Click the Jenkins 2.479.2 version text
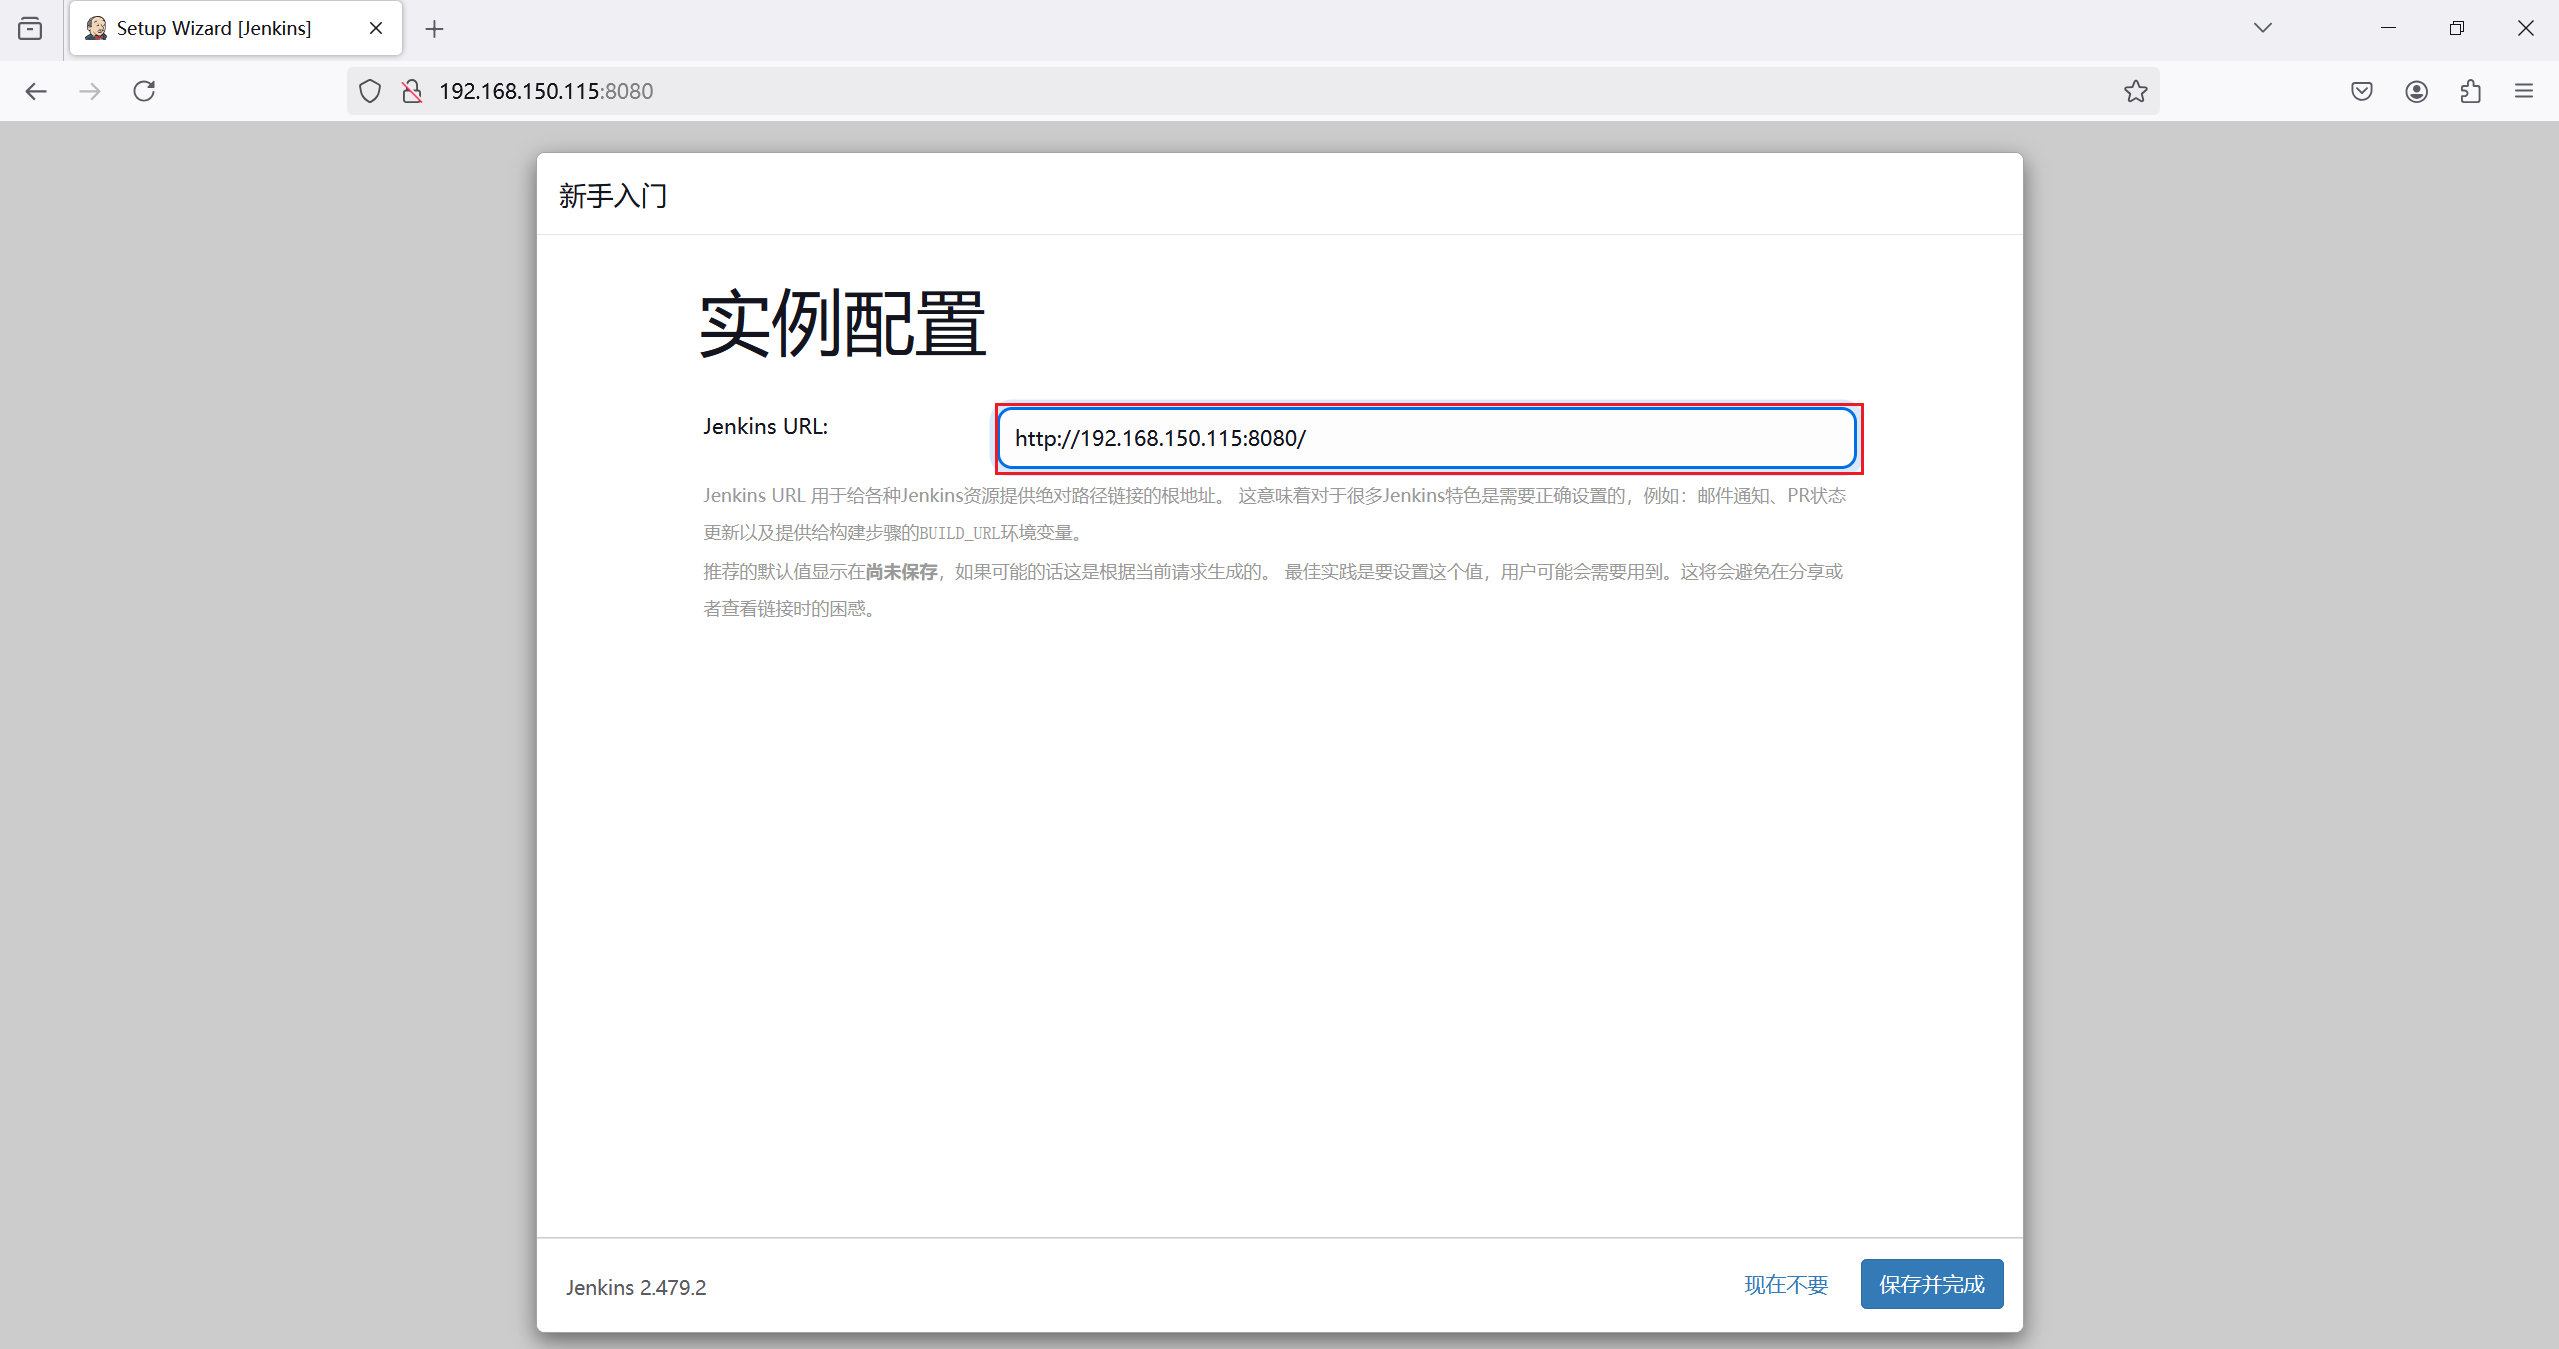This screenshot has width=2559, height=1349. coord(636,1287)
